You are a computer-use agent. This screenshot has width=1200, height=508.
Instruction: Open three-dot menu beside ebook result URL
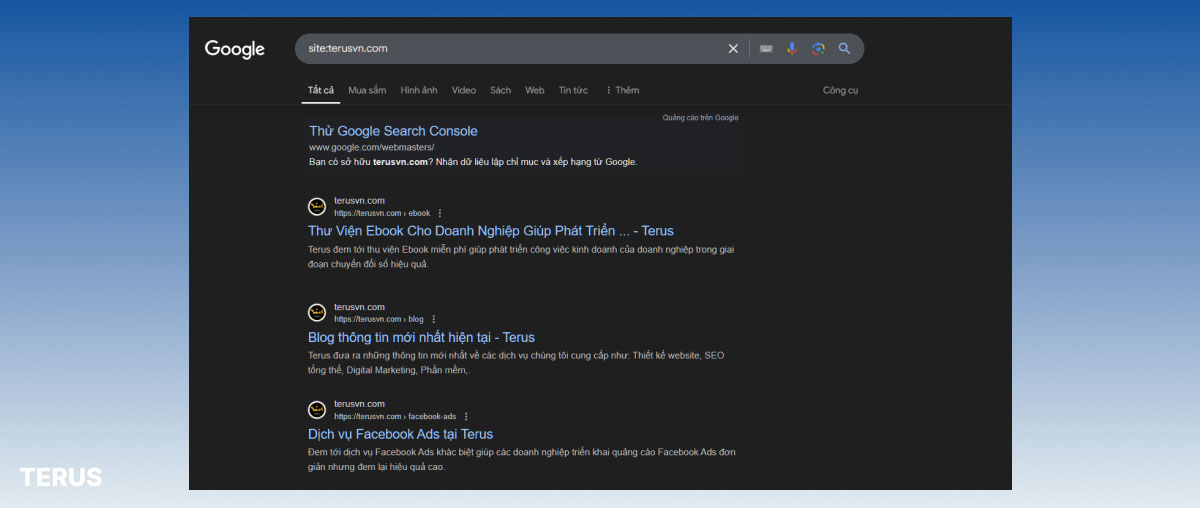click(x=440, y=213)
